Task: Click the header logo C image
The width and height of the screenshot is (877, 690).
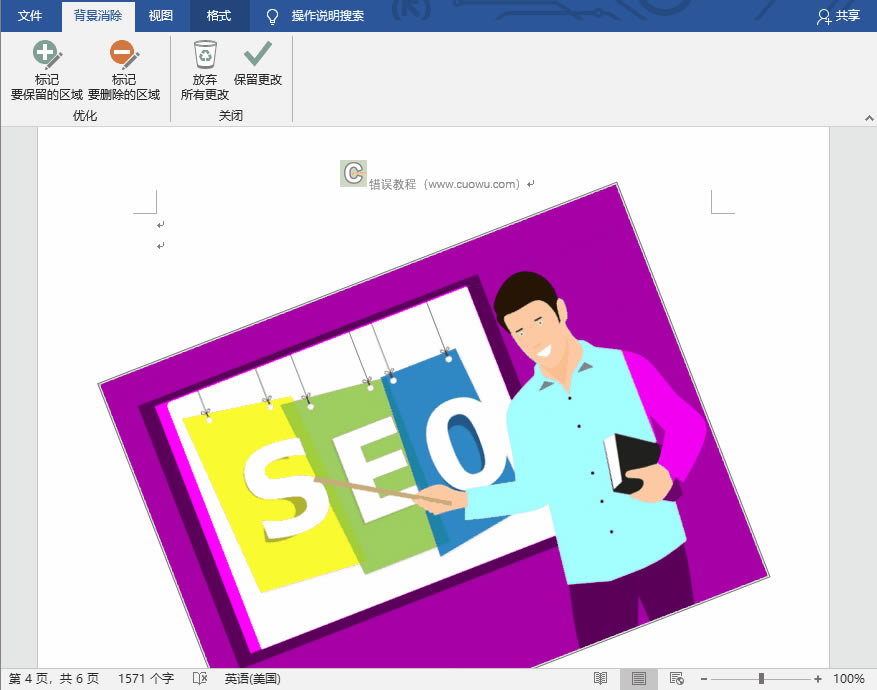Action: tap(353, 173)
